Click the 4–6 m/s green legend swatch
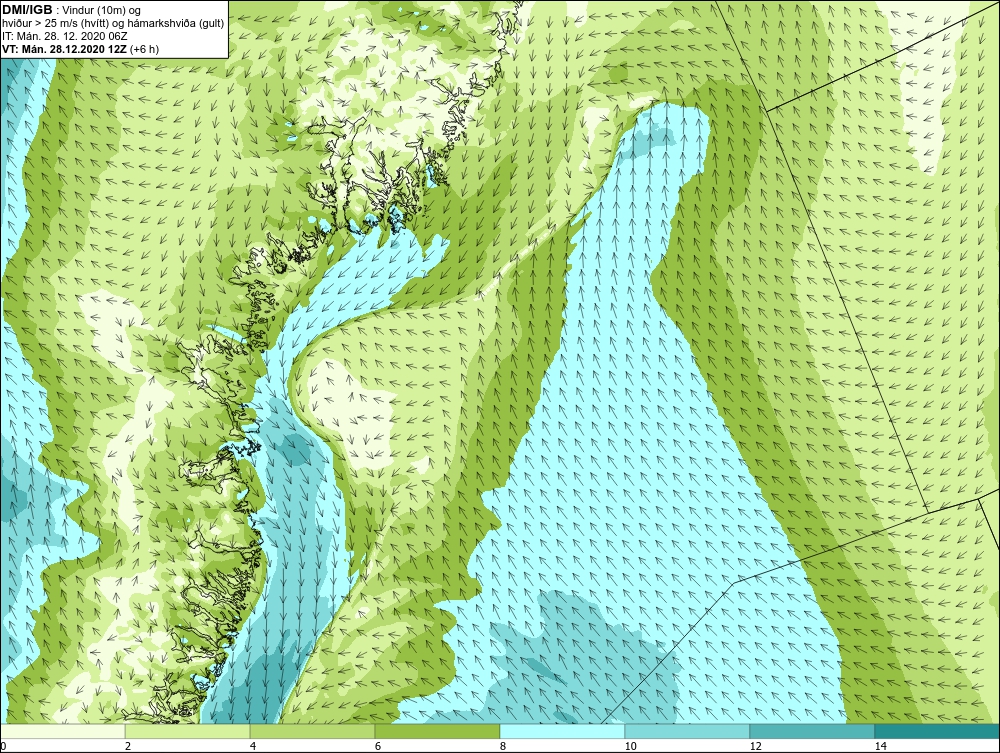The image size is (1000, 753). click(x=312, y=731)
